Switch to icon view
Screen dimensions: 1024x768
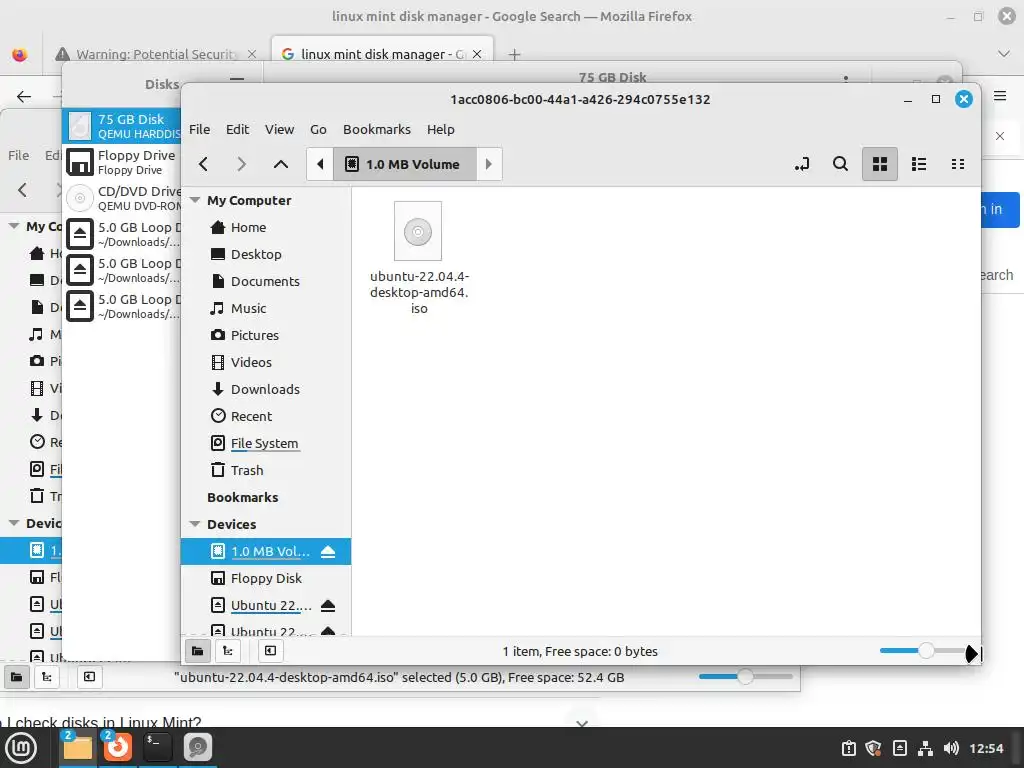coord(880,164)
